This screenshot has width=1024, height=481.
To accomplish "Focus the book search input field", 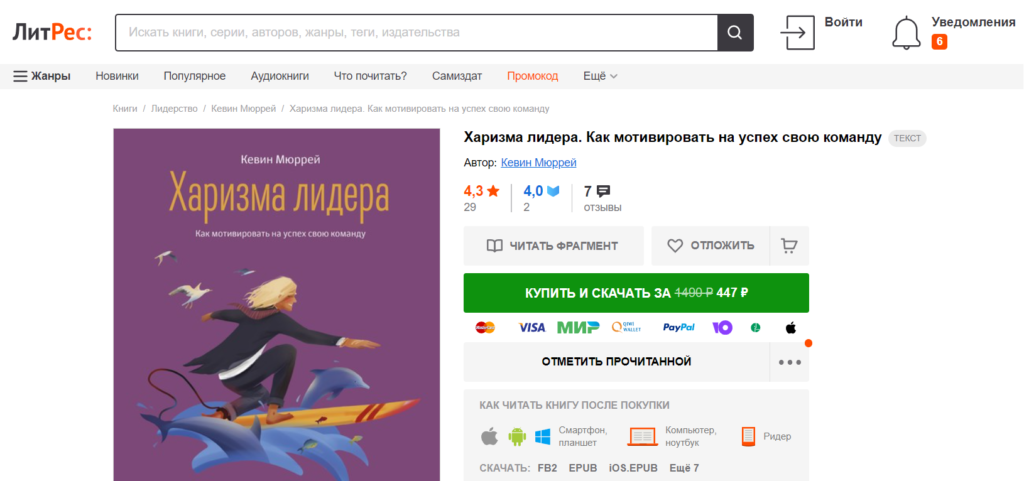I will pos(416,33).
